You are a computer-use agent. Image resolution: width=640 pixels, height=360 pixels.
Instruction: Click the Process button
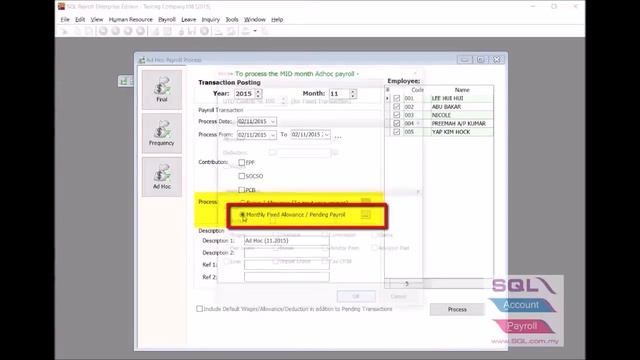click(457, 309)
